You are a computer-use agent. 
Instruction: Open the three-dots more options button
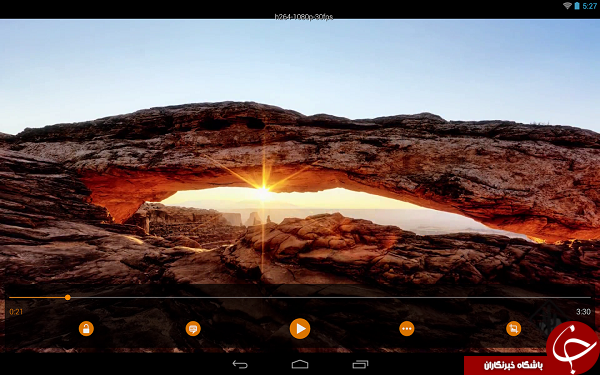[x=406, y=328]
